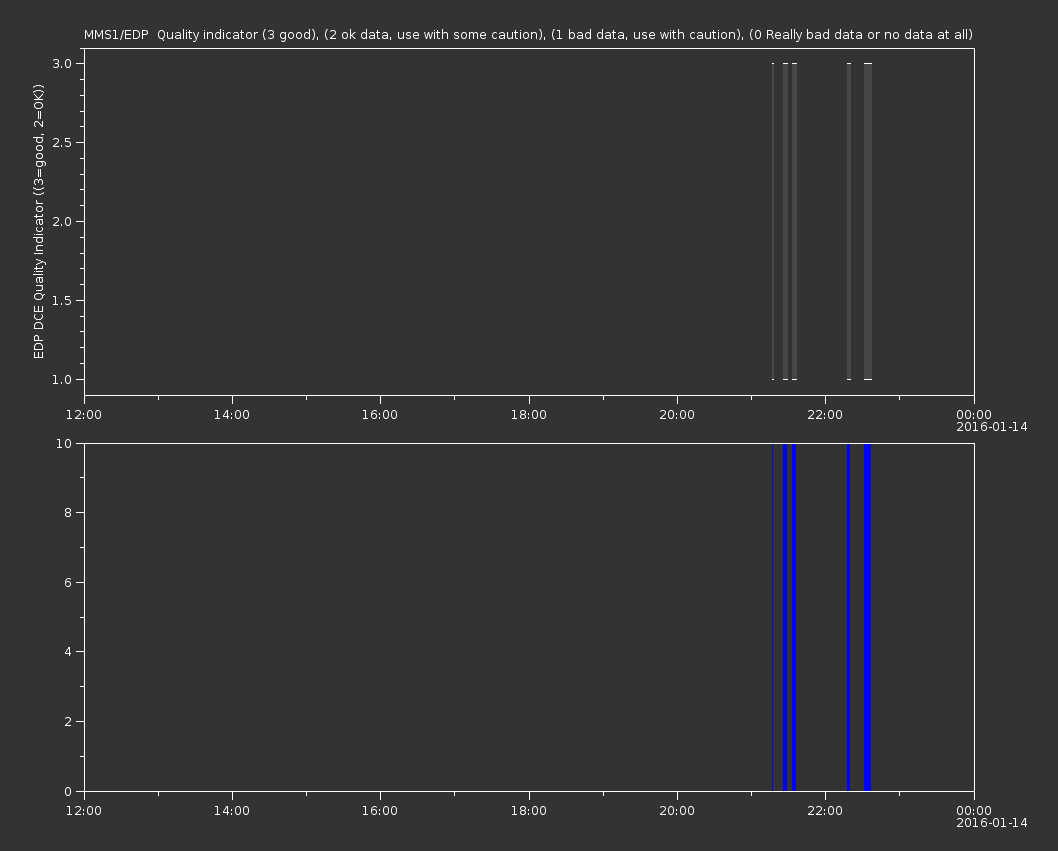Select the thinnest gray line in quality plot

point(773,221)
